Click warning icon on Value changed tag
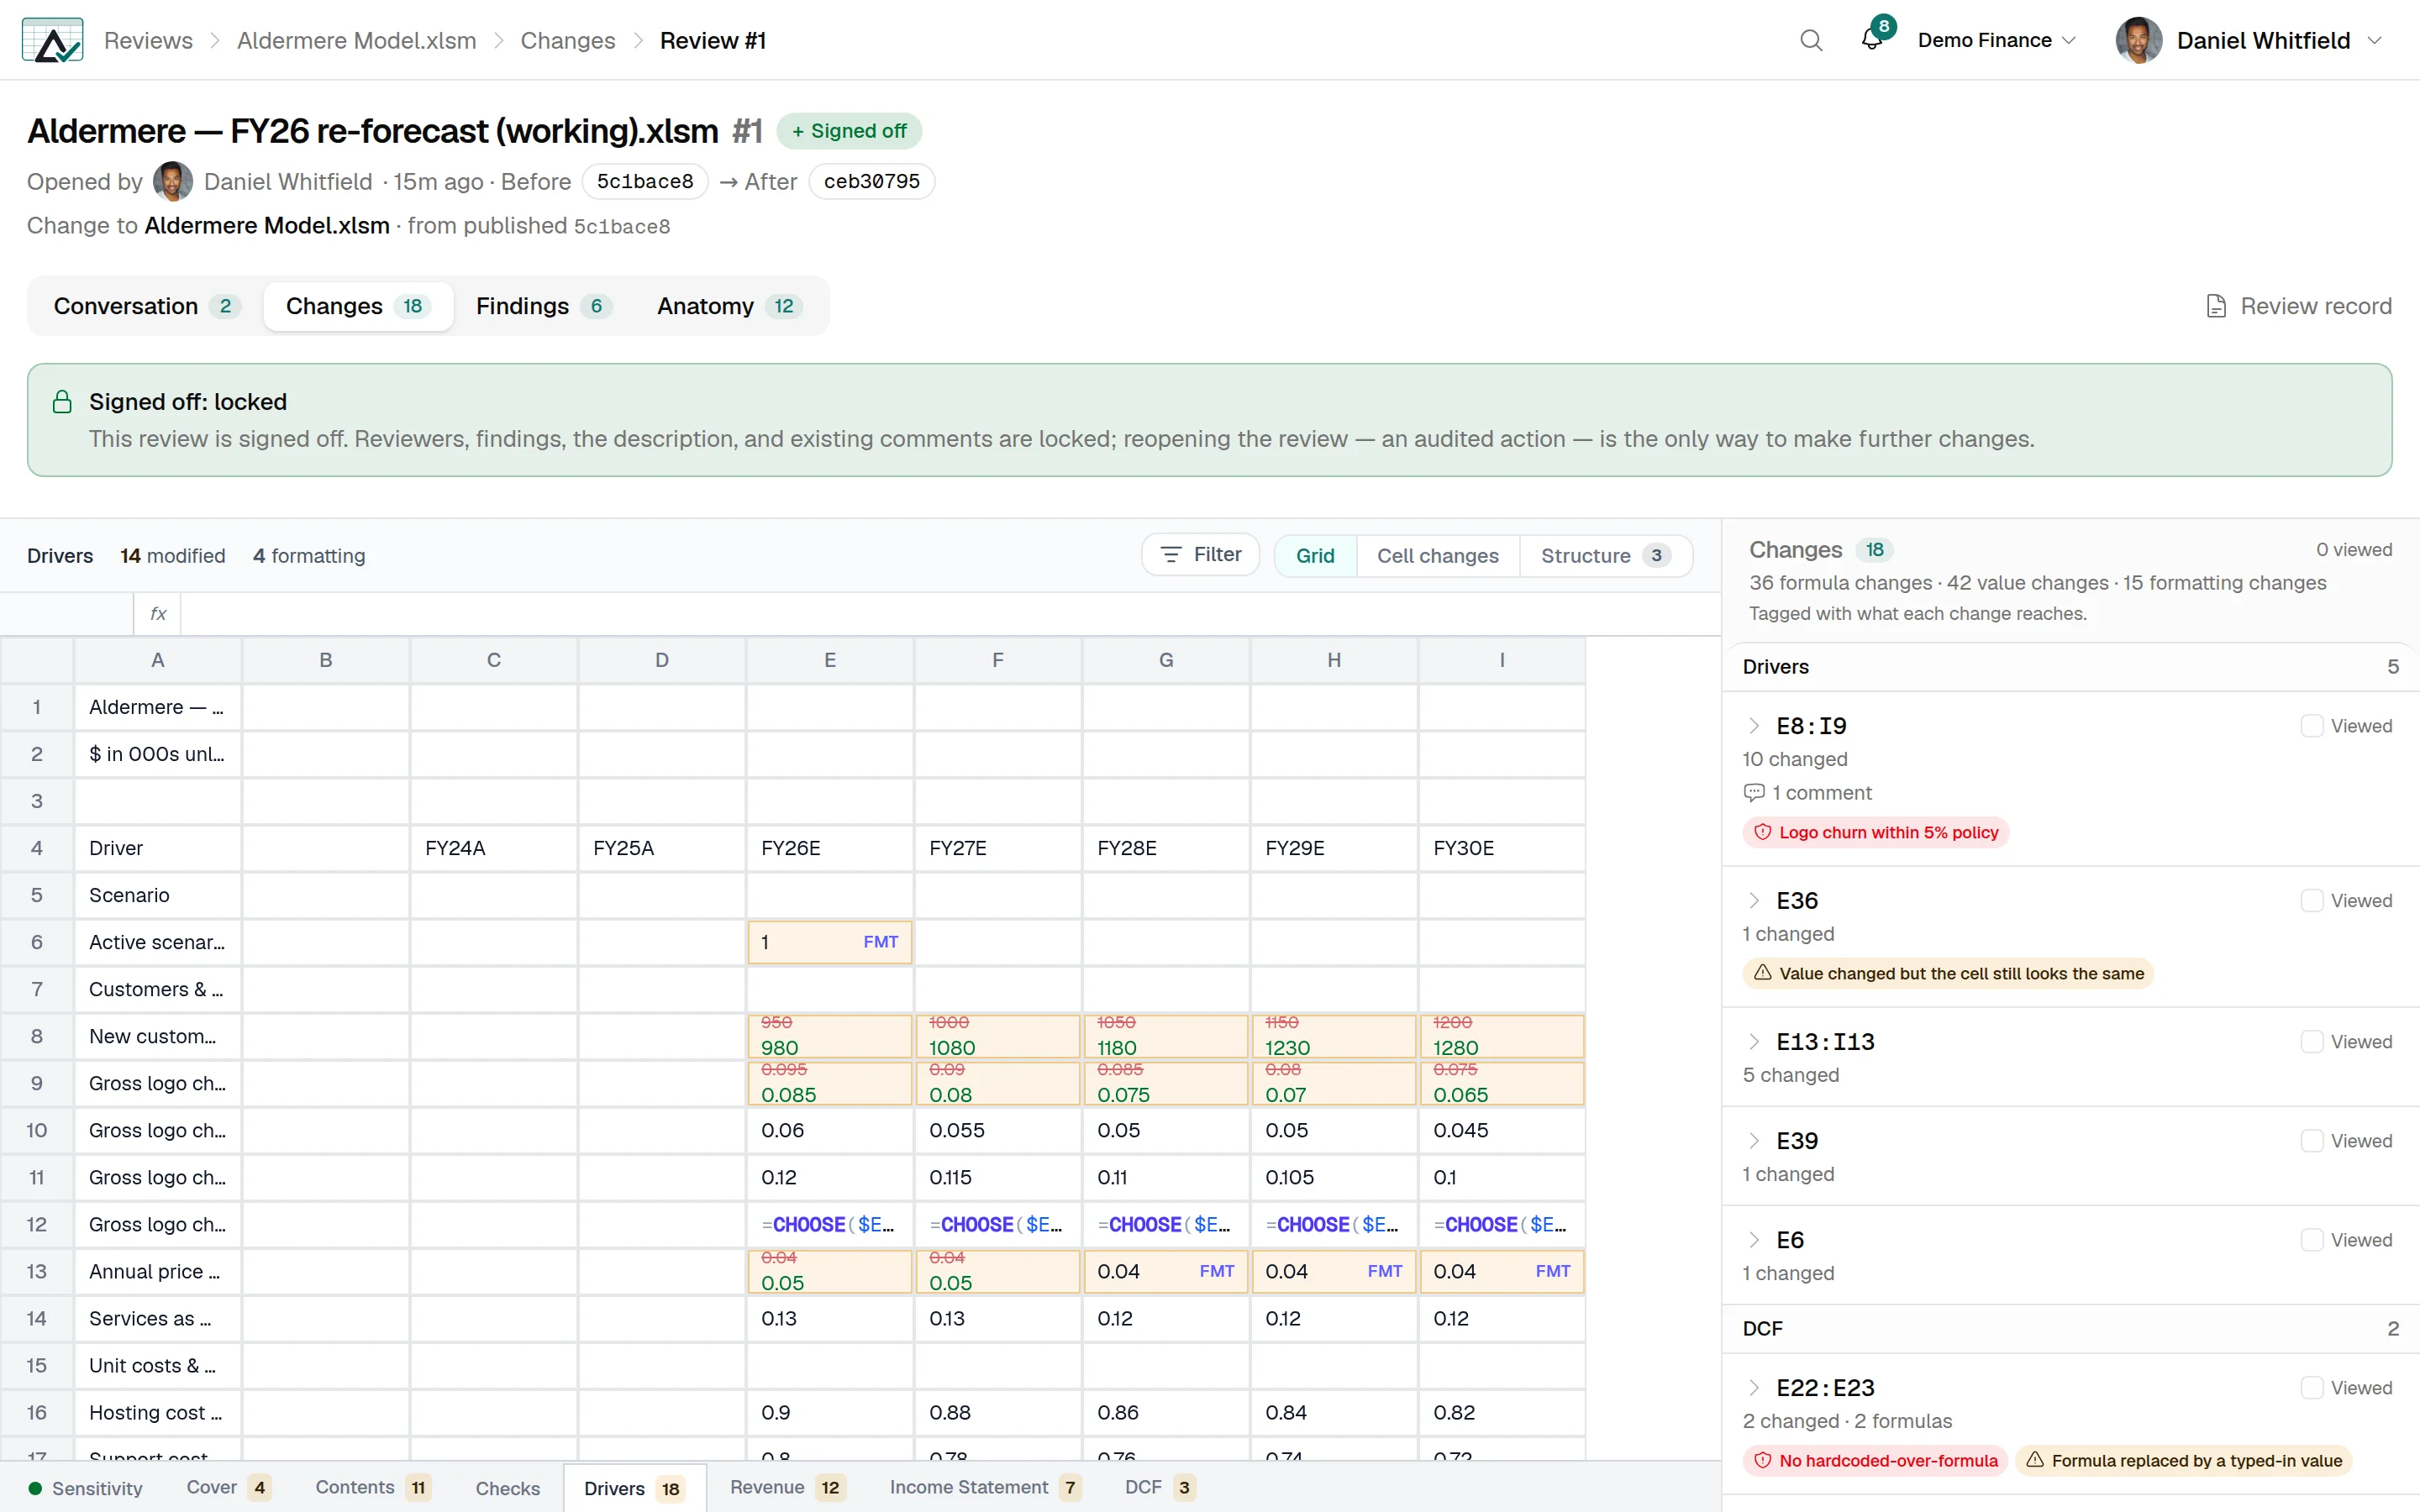2420x1512 pixels. [x=1763, y=973]
